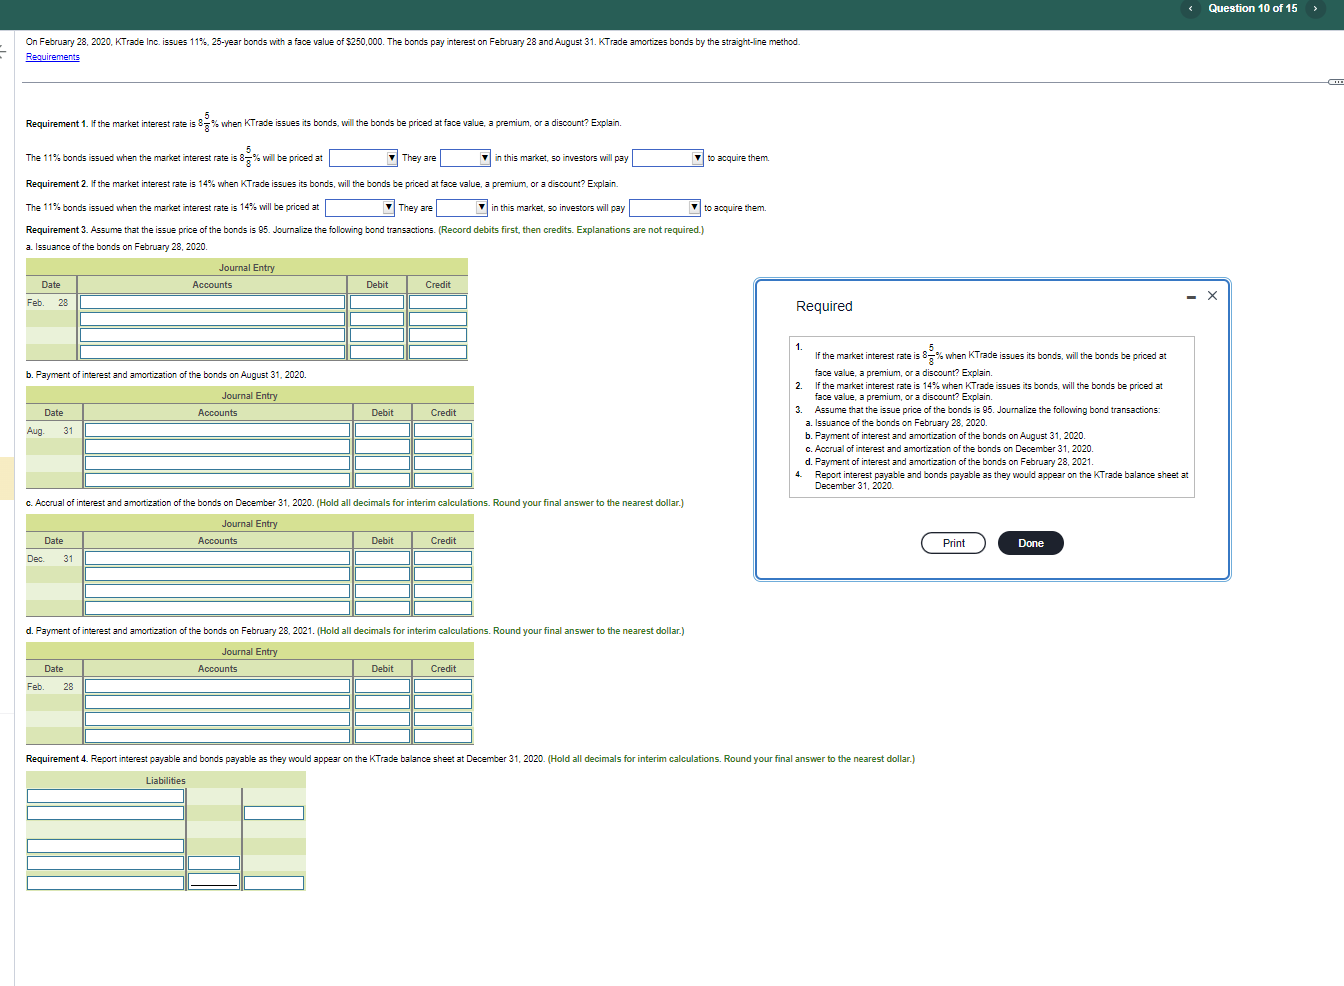The height and width of the screenshot is (986, 1344).
Task: Click first credit field of Dec. 31 entry
Action: [x=443, y=558]
